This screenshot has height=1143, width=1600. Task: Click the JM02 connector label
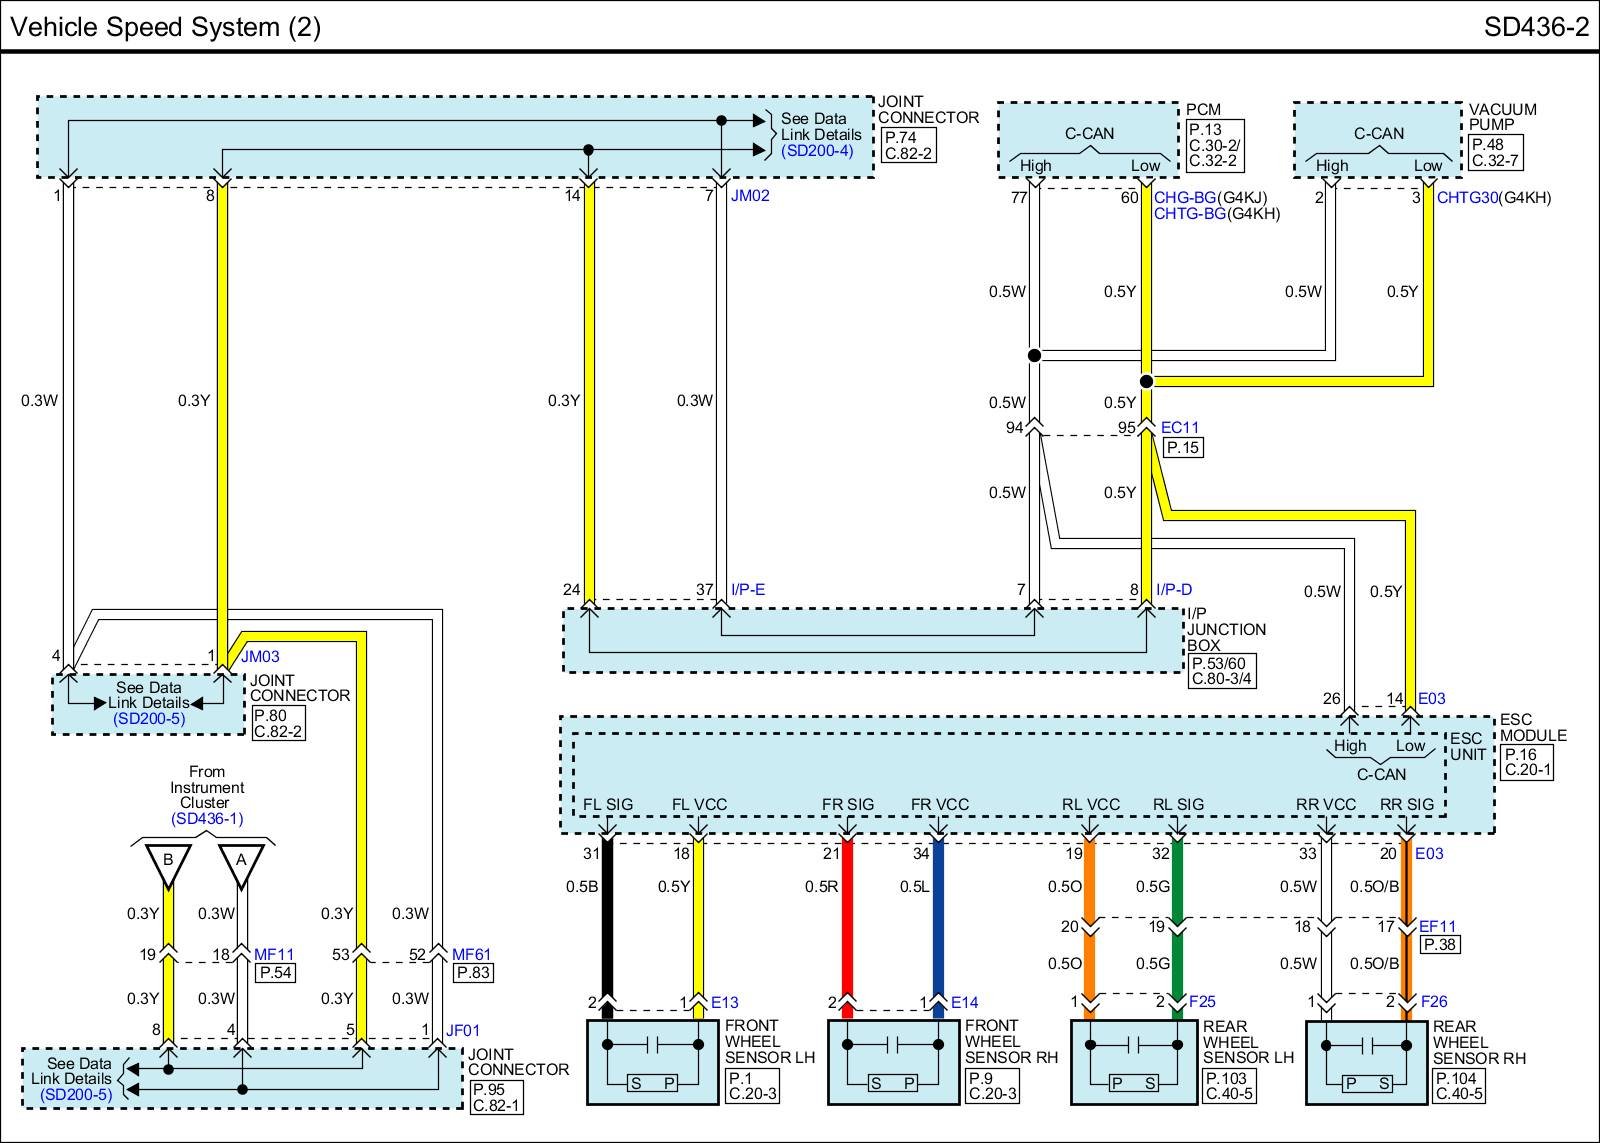[x=750, y=196]
